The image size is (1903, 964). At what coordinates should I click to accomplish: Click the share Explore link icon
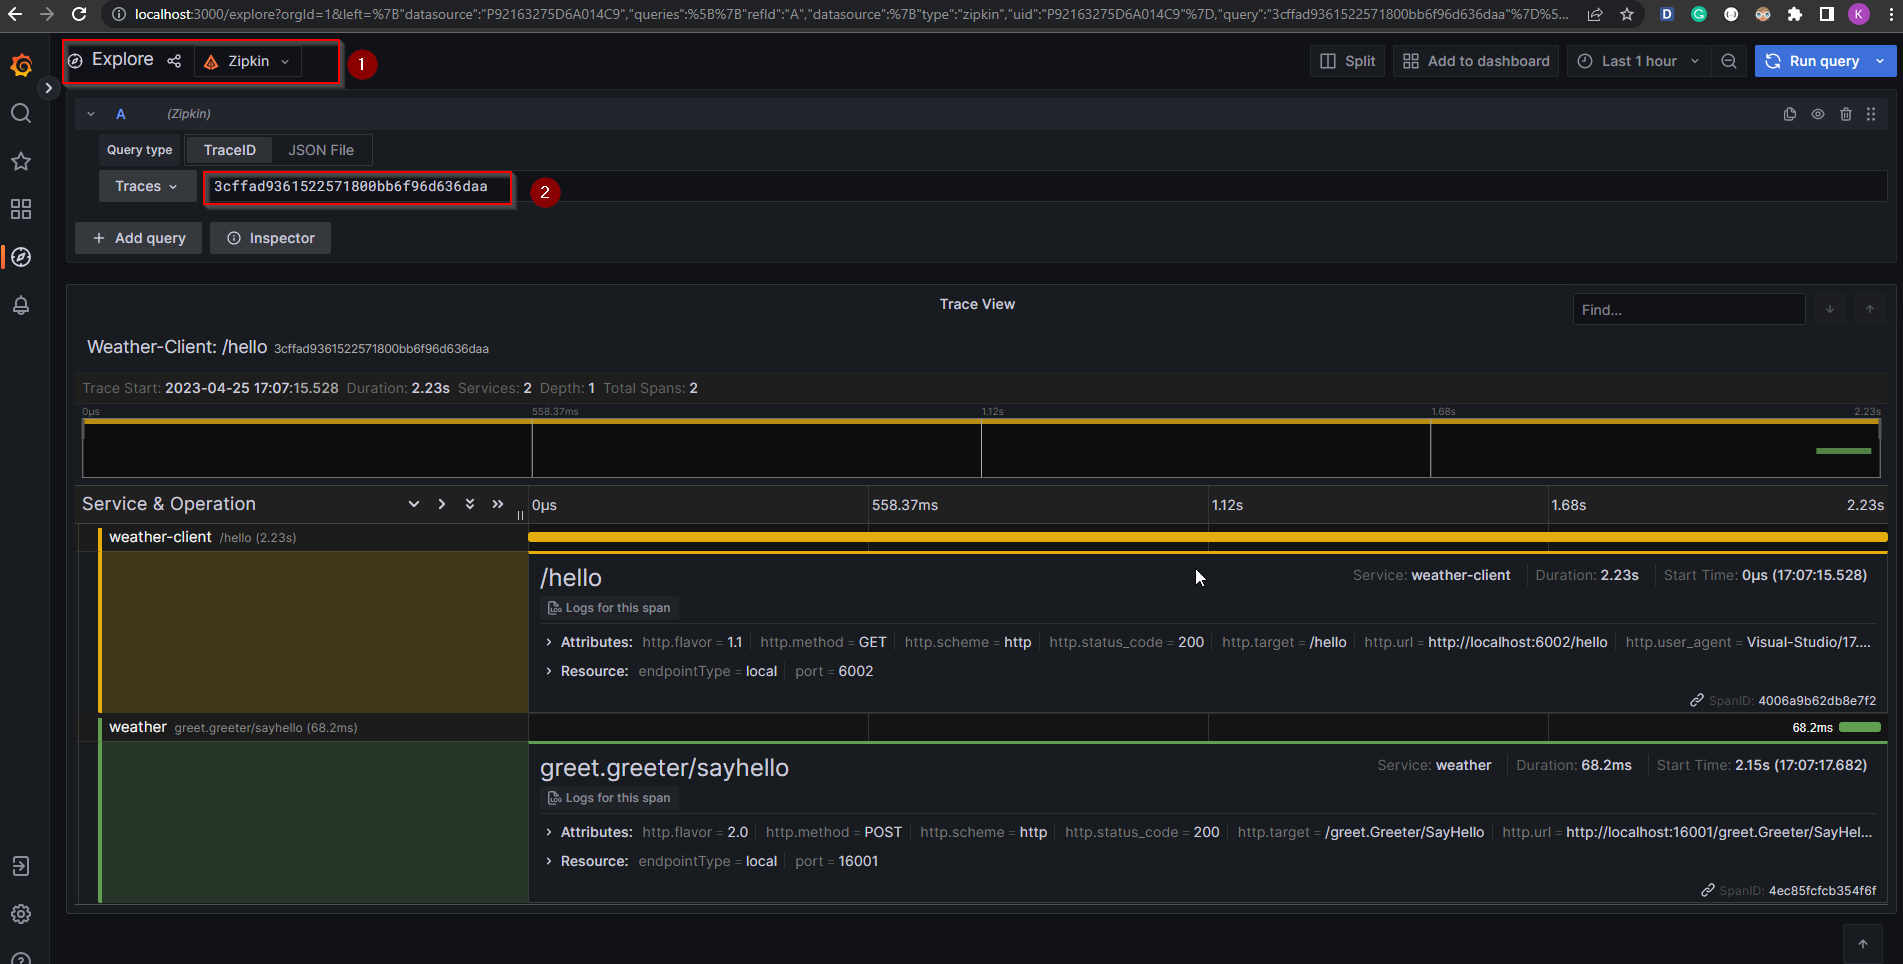click(174, 61)
